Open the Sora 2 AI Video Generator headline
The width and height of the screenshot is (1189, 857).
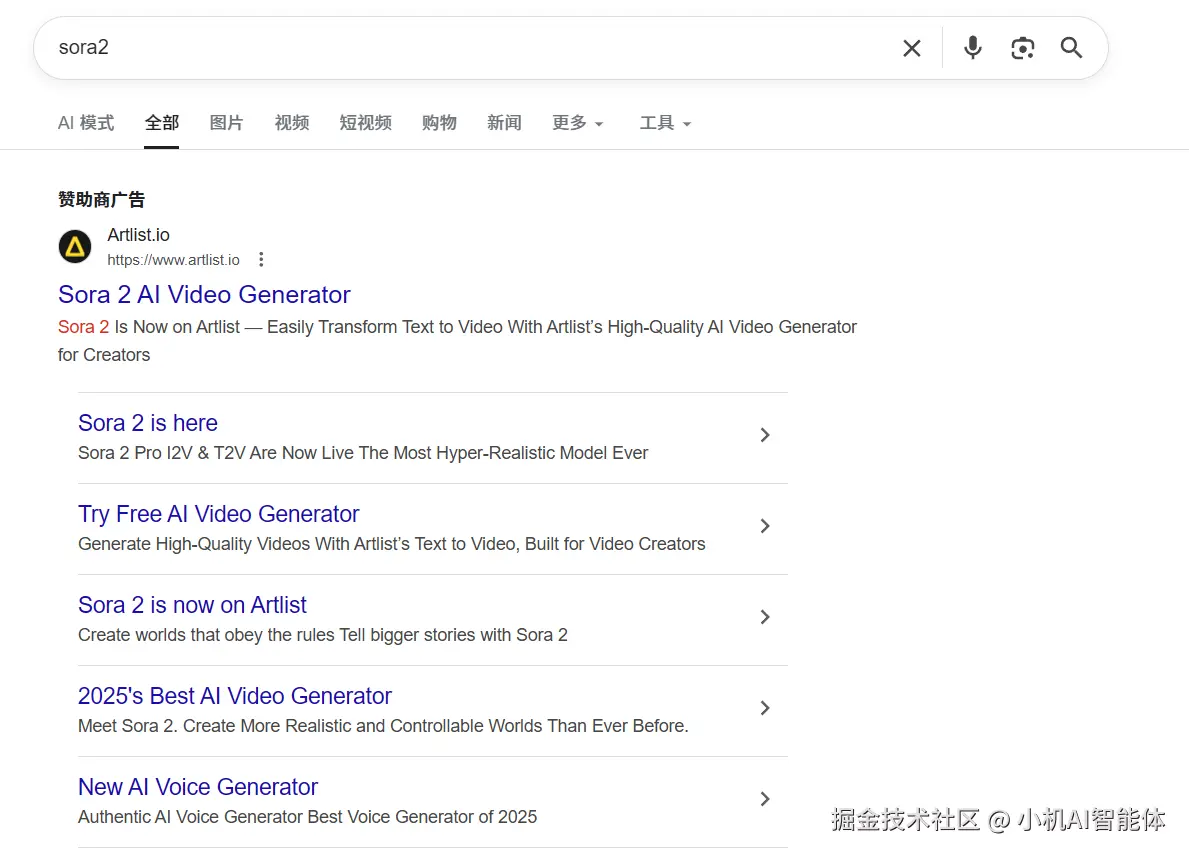point(204,294)
